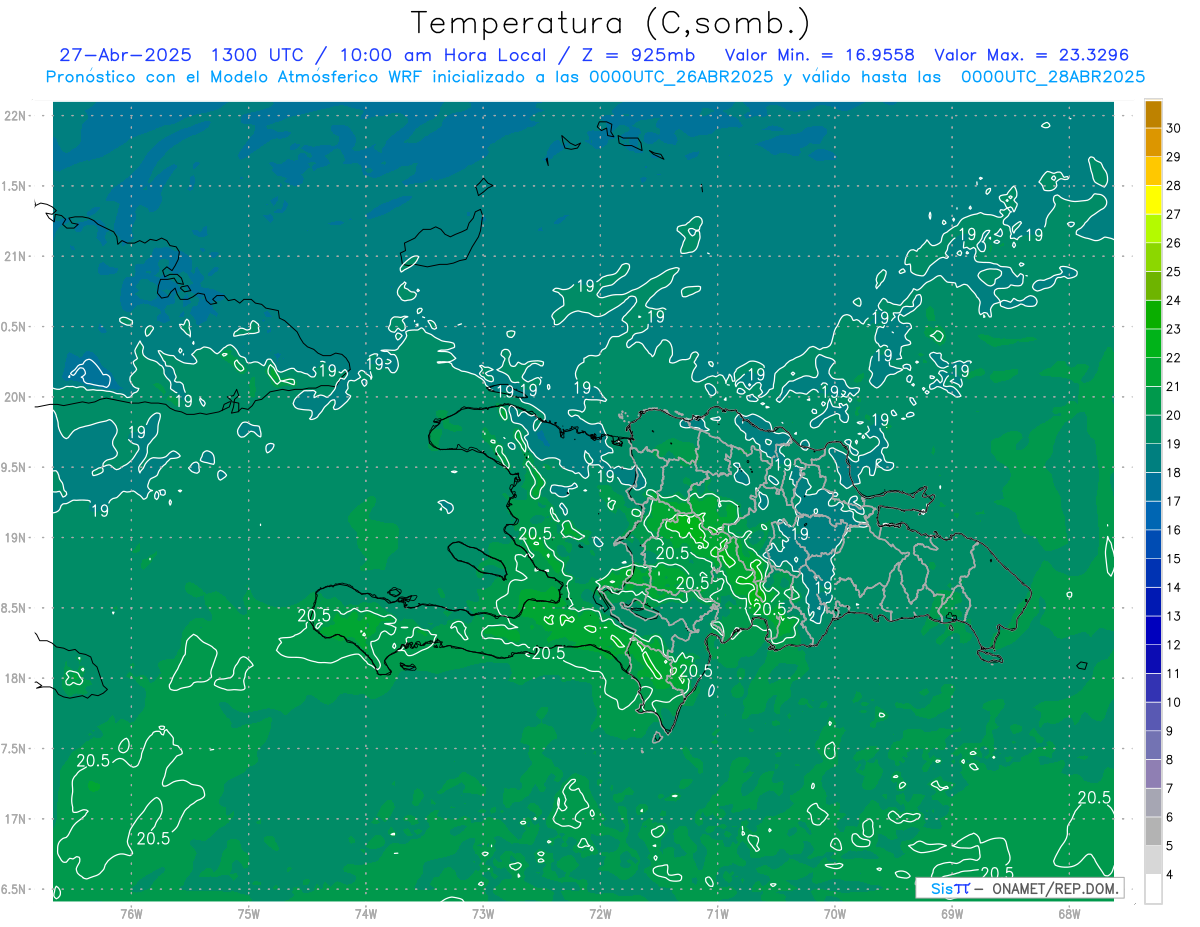
Task: Click the "21N" latitude axis label
Action: click(x=16, y=256)
